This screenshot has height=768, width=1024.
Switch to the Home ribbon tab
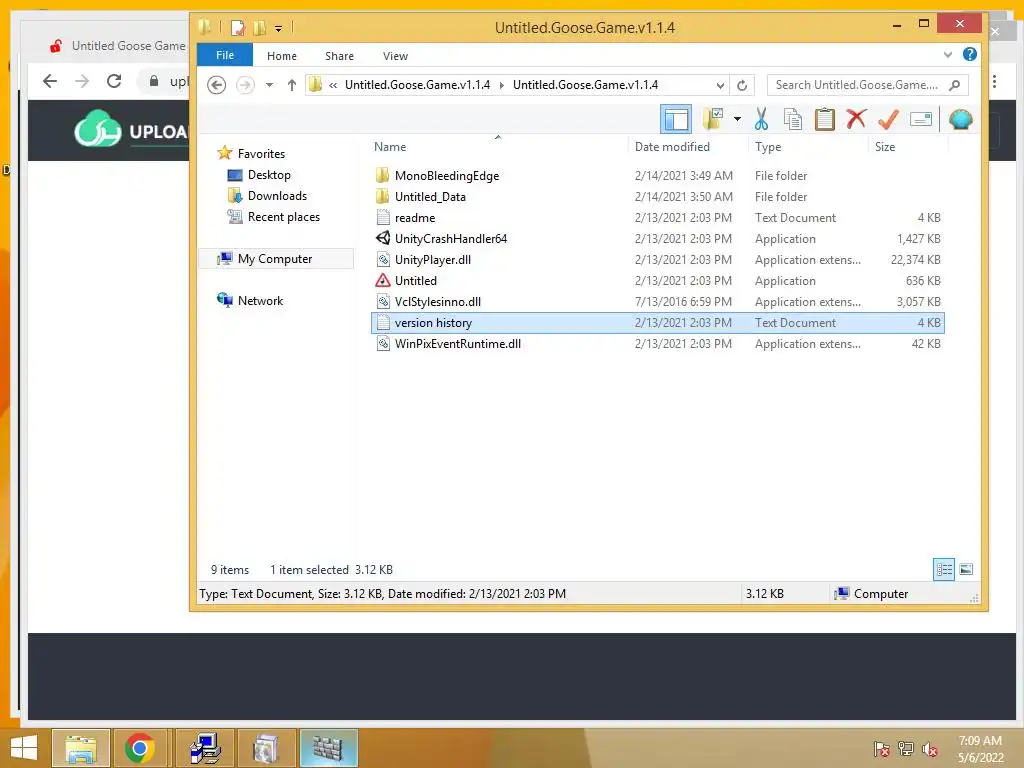click(x=281, y=56)
